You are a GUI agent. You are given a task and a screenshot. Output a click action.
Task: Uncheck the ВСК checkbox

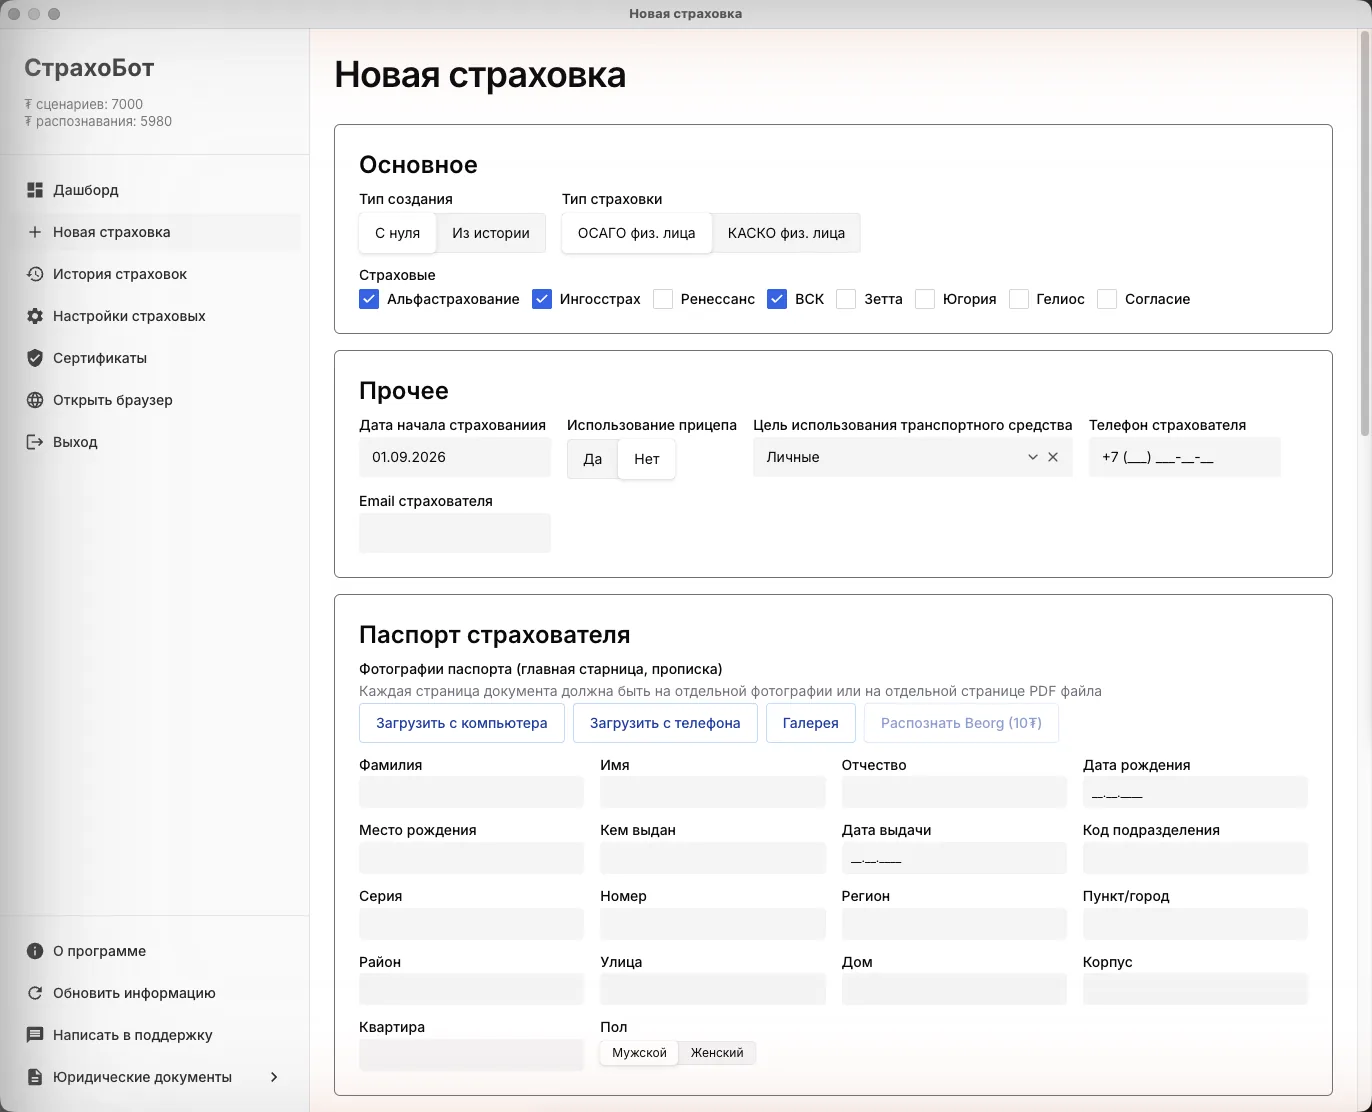click(777, 299)
